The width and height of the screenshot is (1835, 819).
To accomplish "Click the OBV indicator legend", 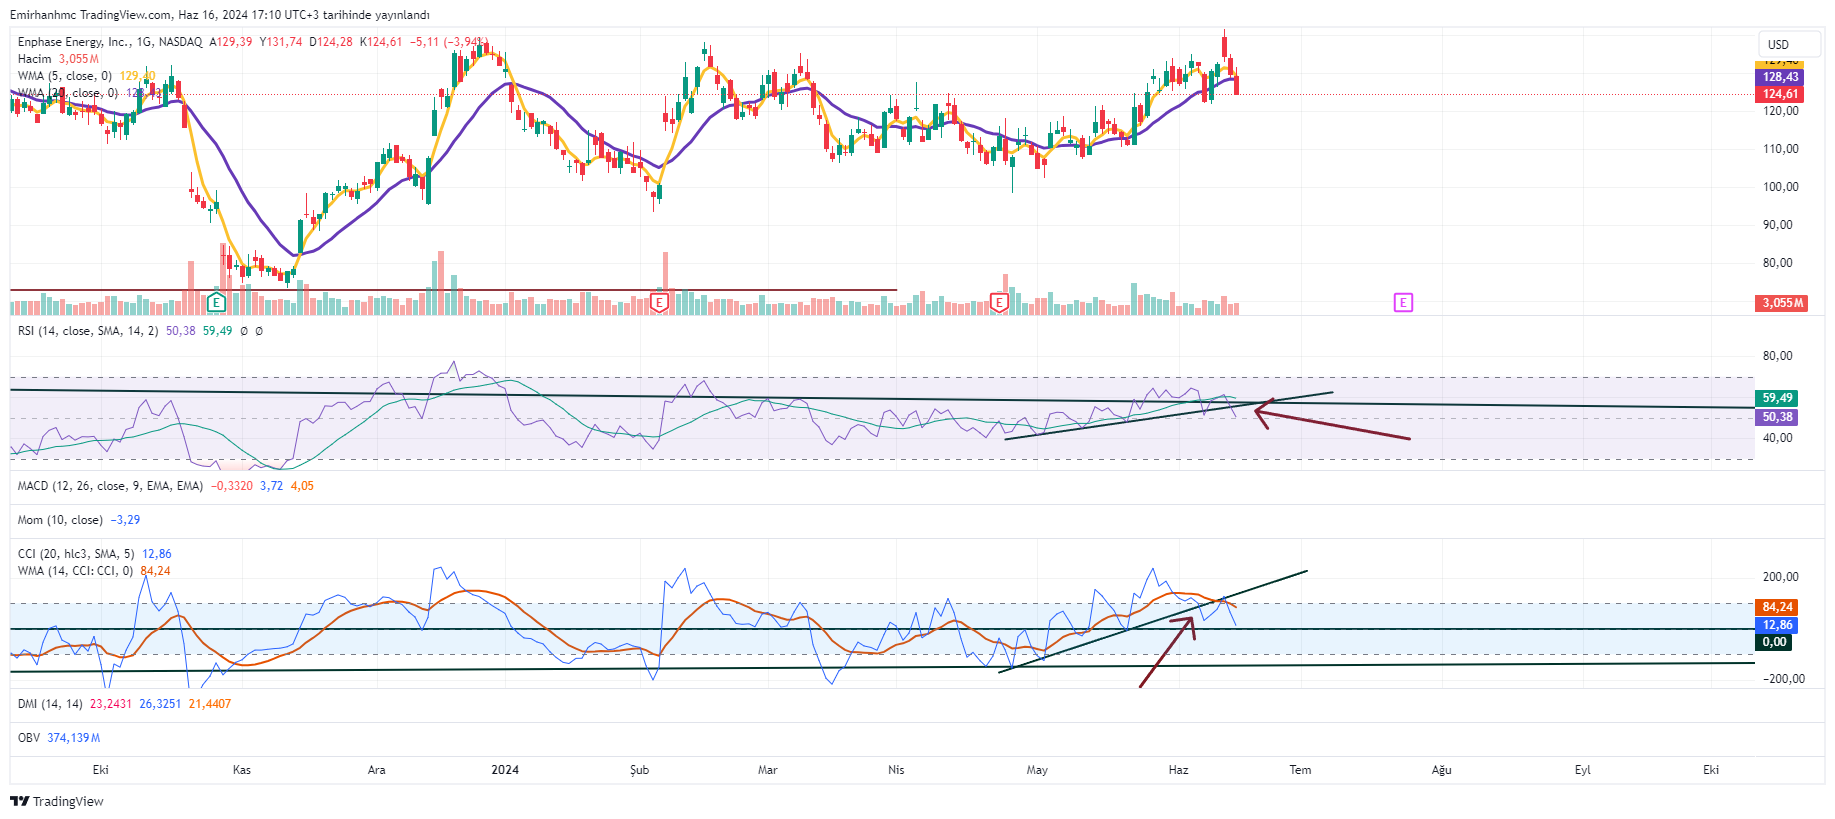I will click(29, 738).
